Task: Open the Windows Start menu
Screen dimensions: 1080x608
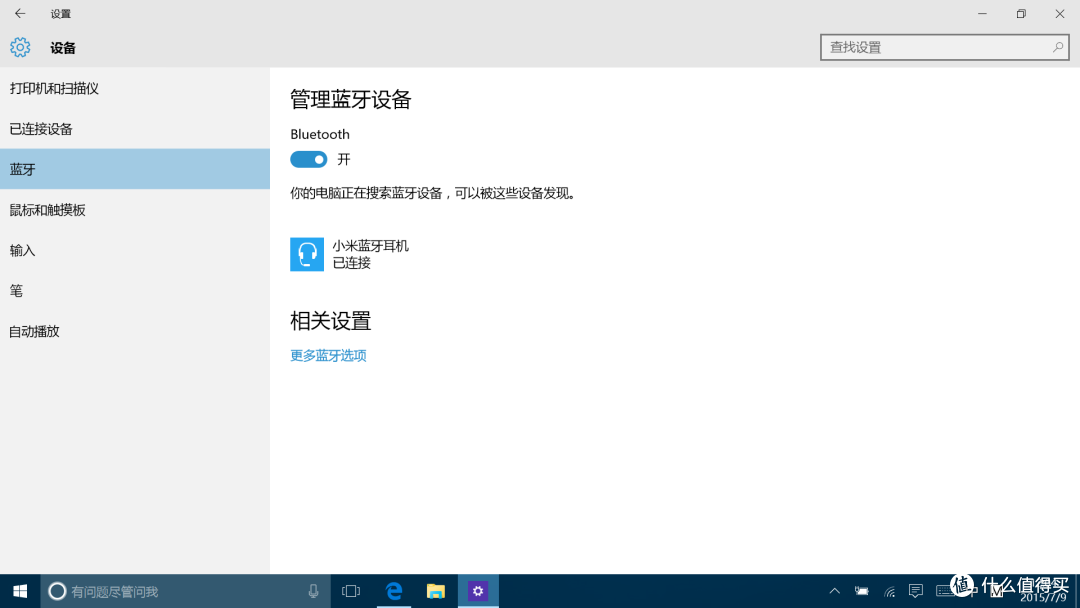Action: pos(20,591)
